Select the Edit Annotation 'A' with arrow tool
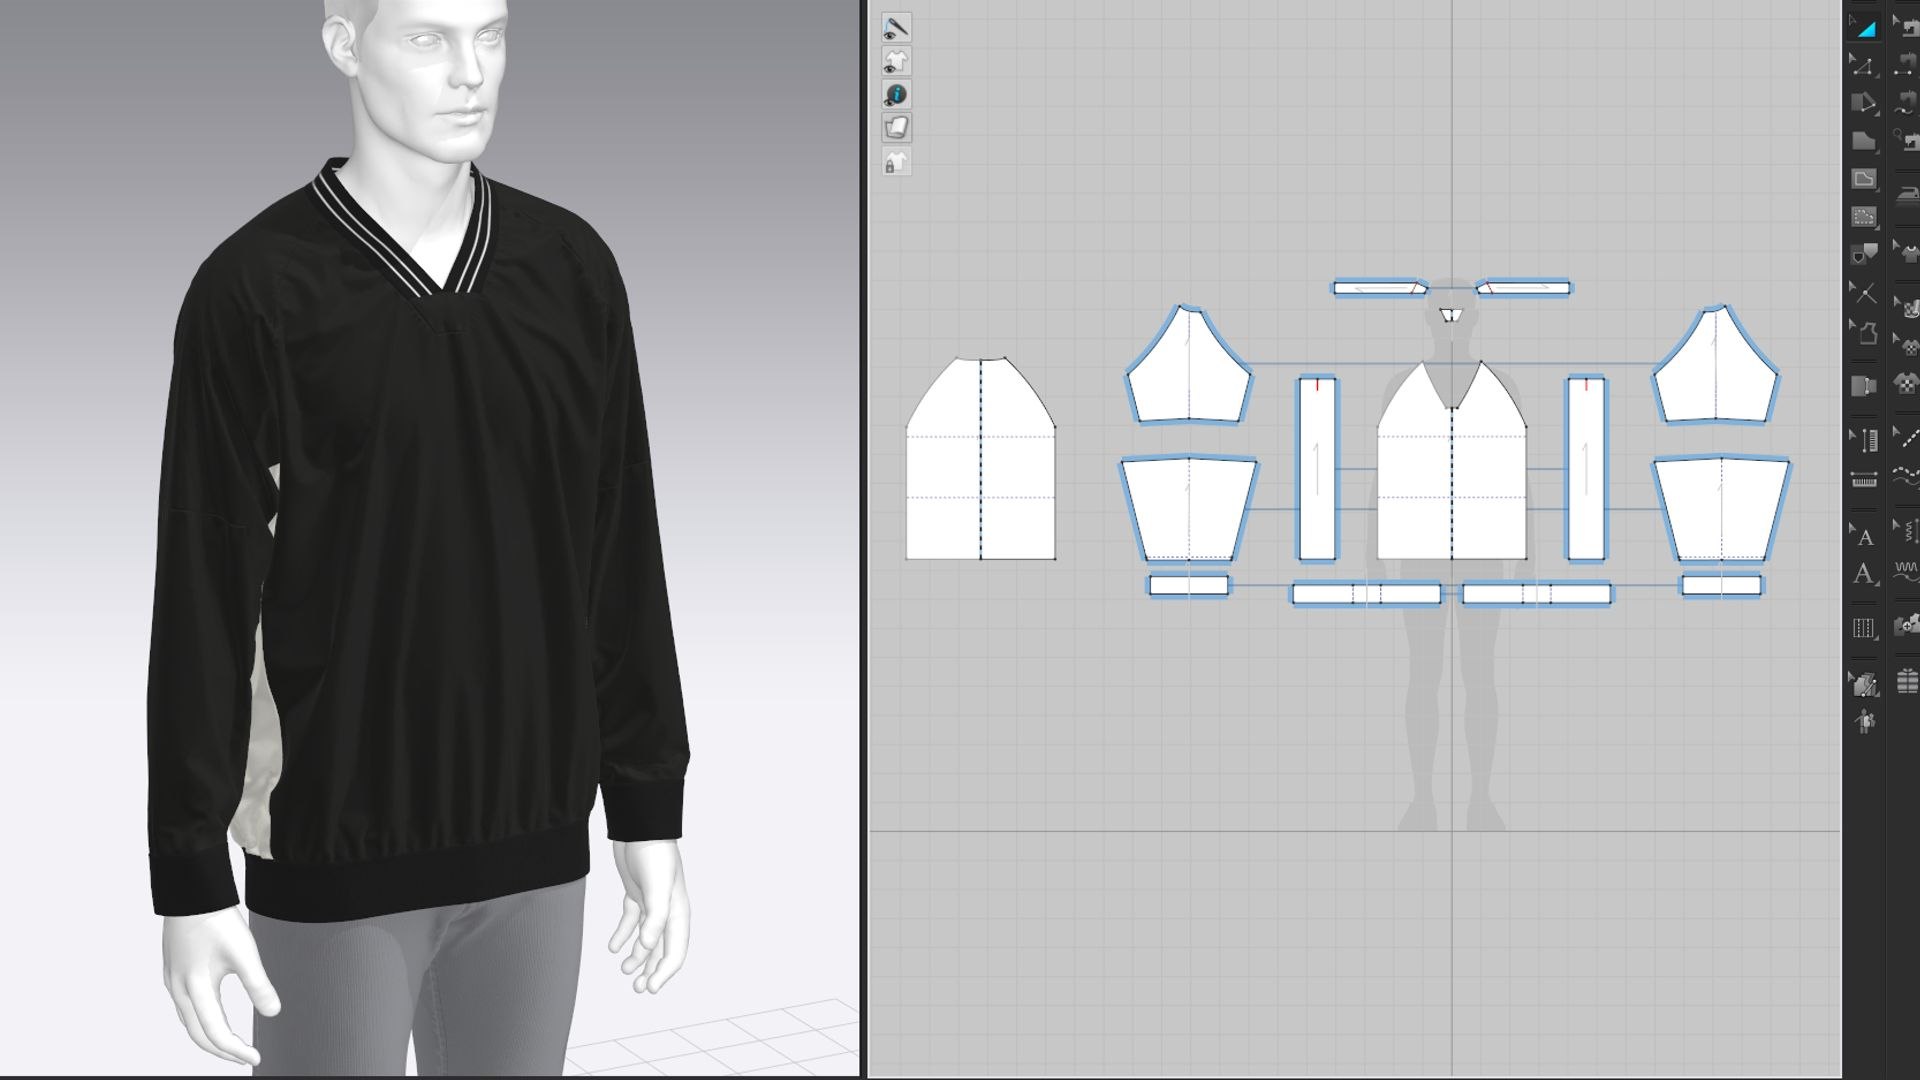Image resolution: width=1920 pixels, height=1080 pixels. click(1864, 536)
